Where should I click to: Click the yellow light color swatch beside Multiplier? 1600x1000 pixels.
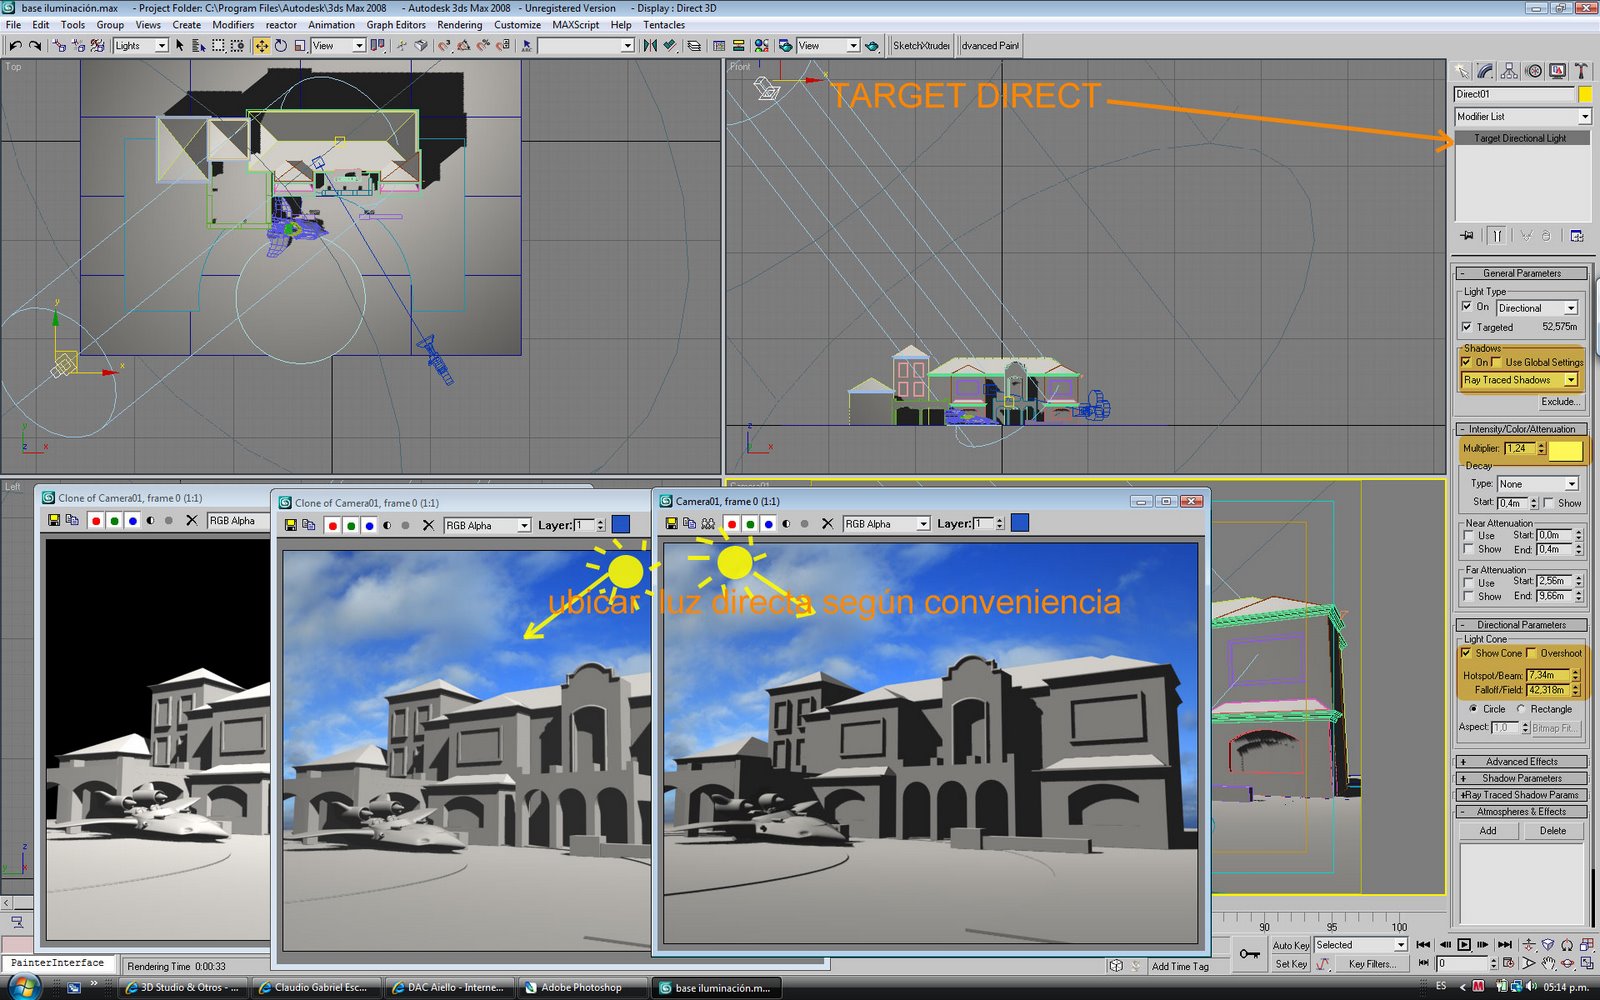pos(1566,450)
